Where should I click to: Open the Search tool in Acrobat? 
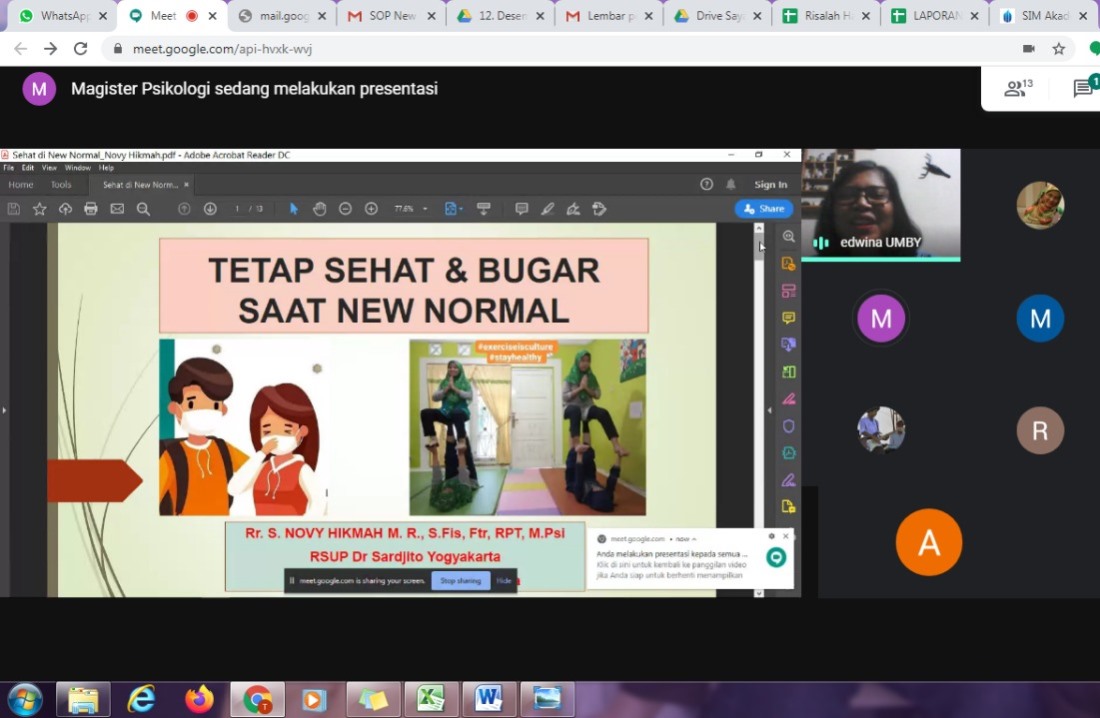coord(143,208)
